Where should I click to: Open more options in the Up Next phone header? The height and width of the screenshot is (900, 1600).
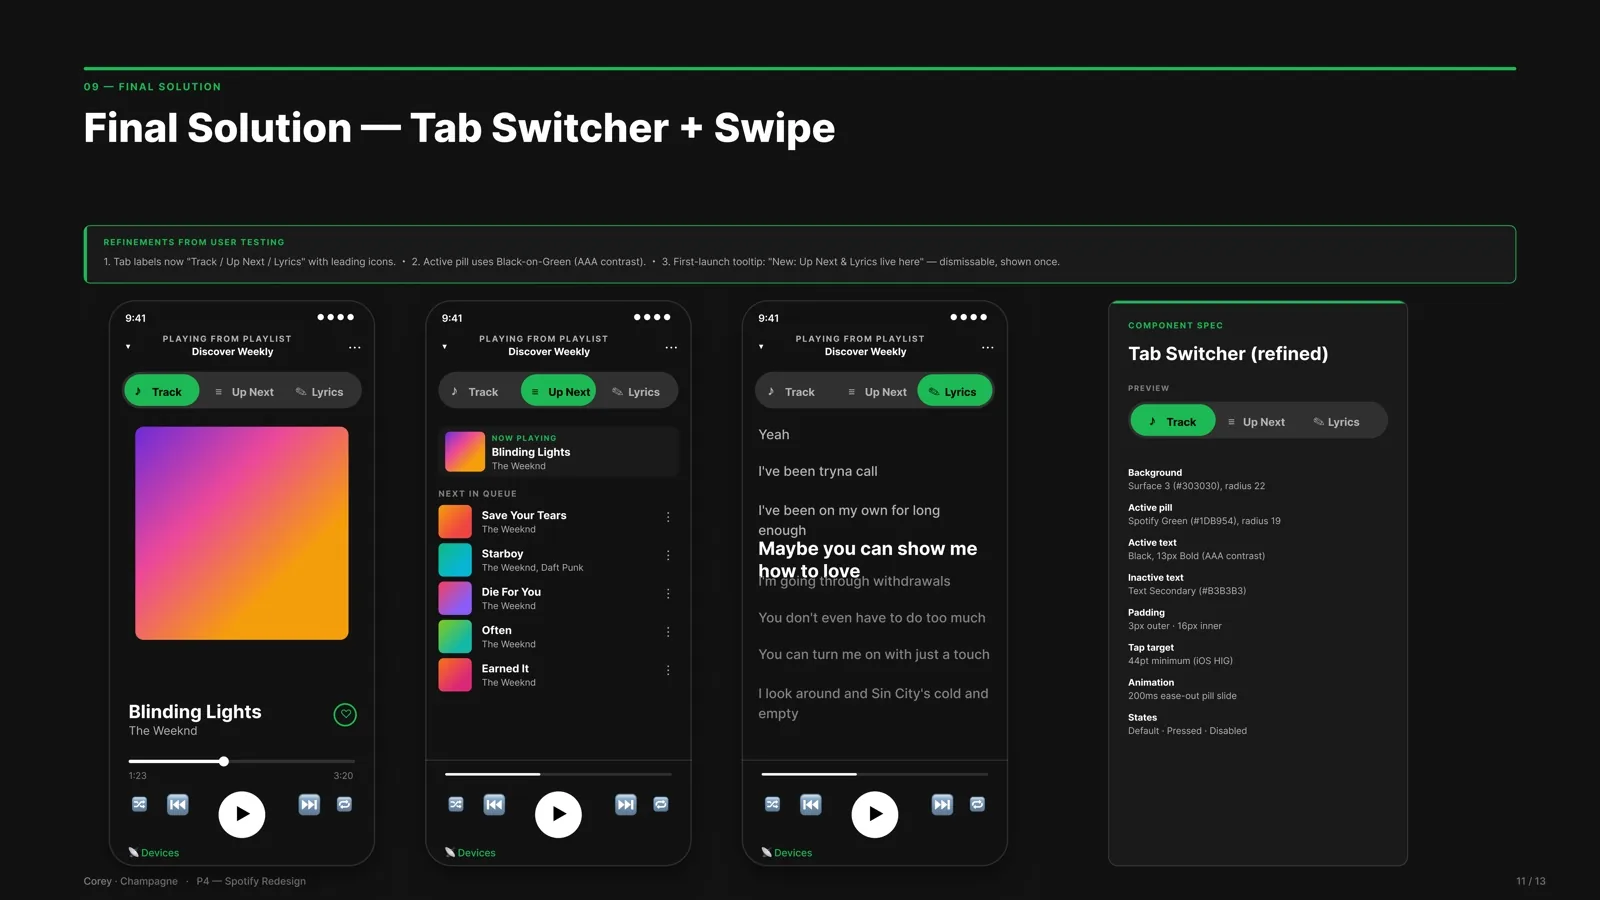671,347
